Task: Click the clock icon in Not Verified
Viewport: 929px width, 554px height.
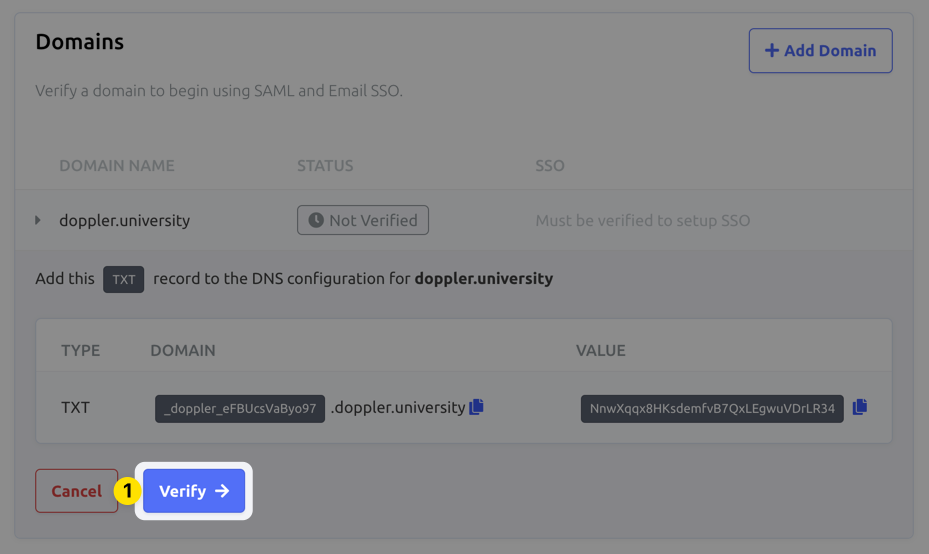Action: [x=316, y=220]
